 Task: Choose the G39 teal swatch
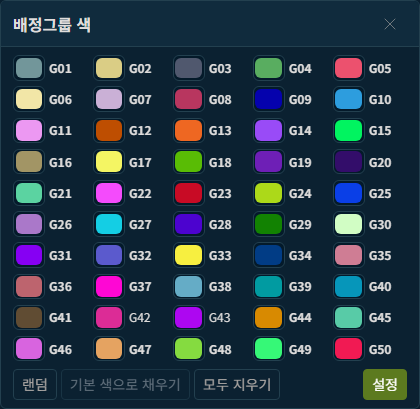click(269, 286)
